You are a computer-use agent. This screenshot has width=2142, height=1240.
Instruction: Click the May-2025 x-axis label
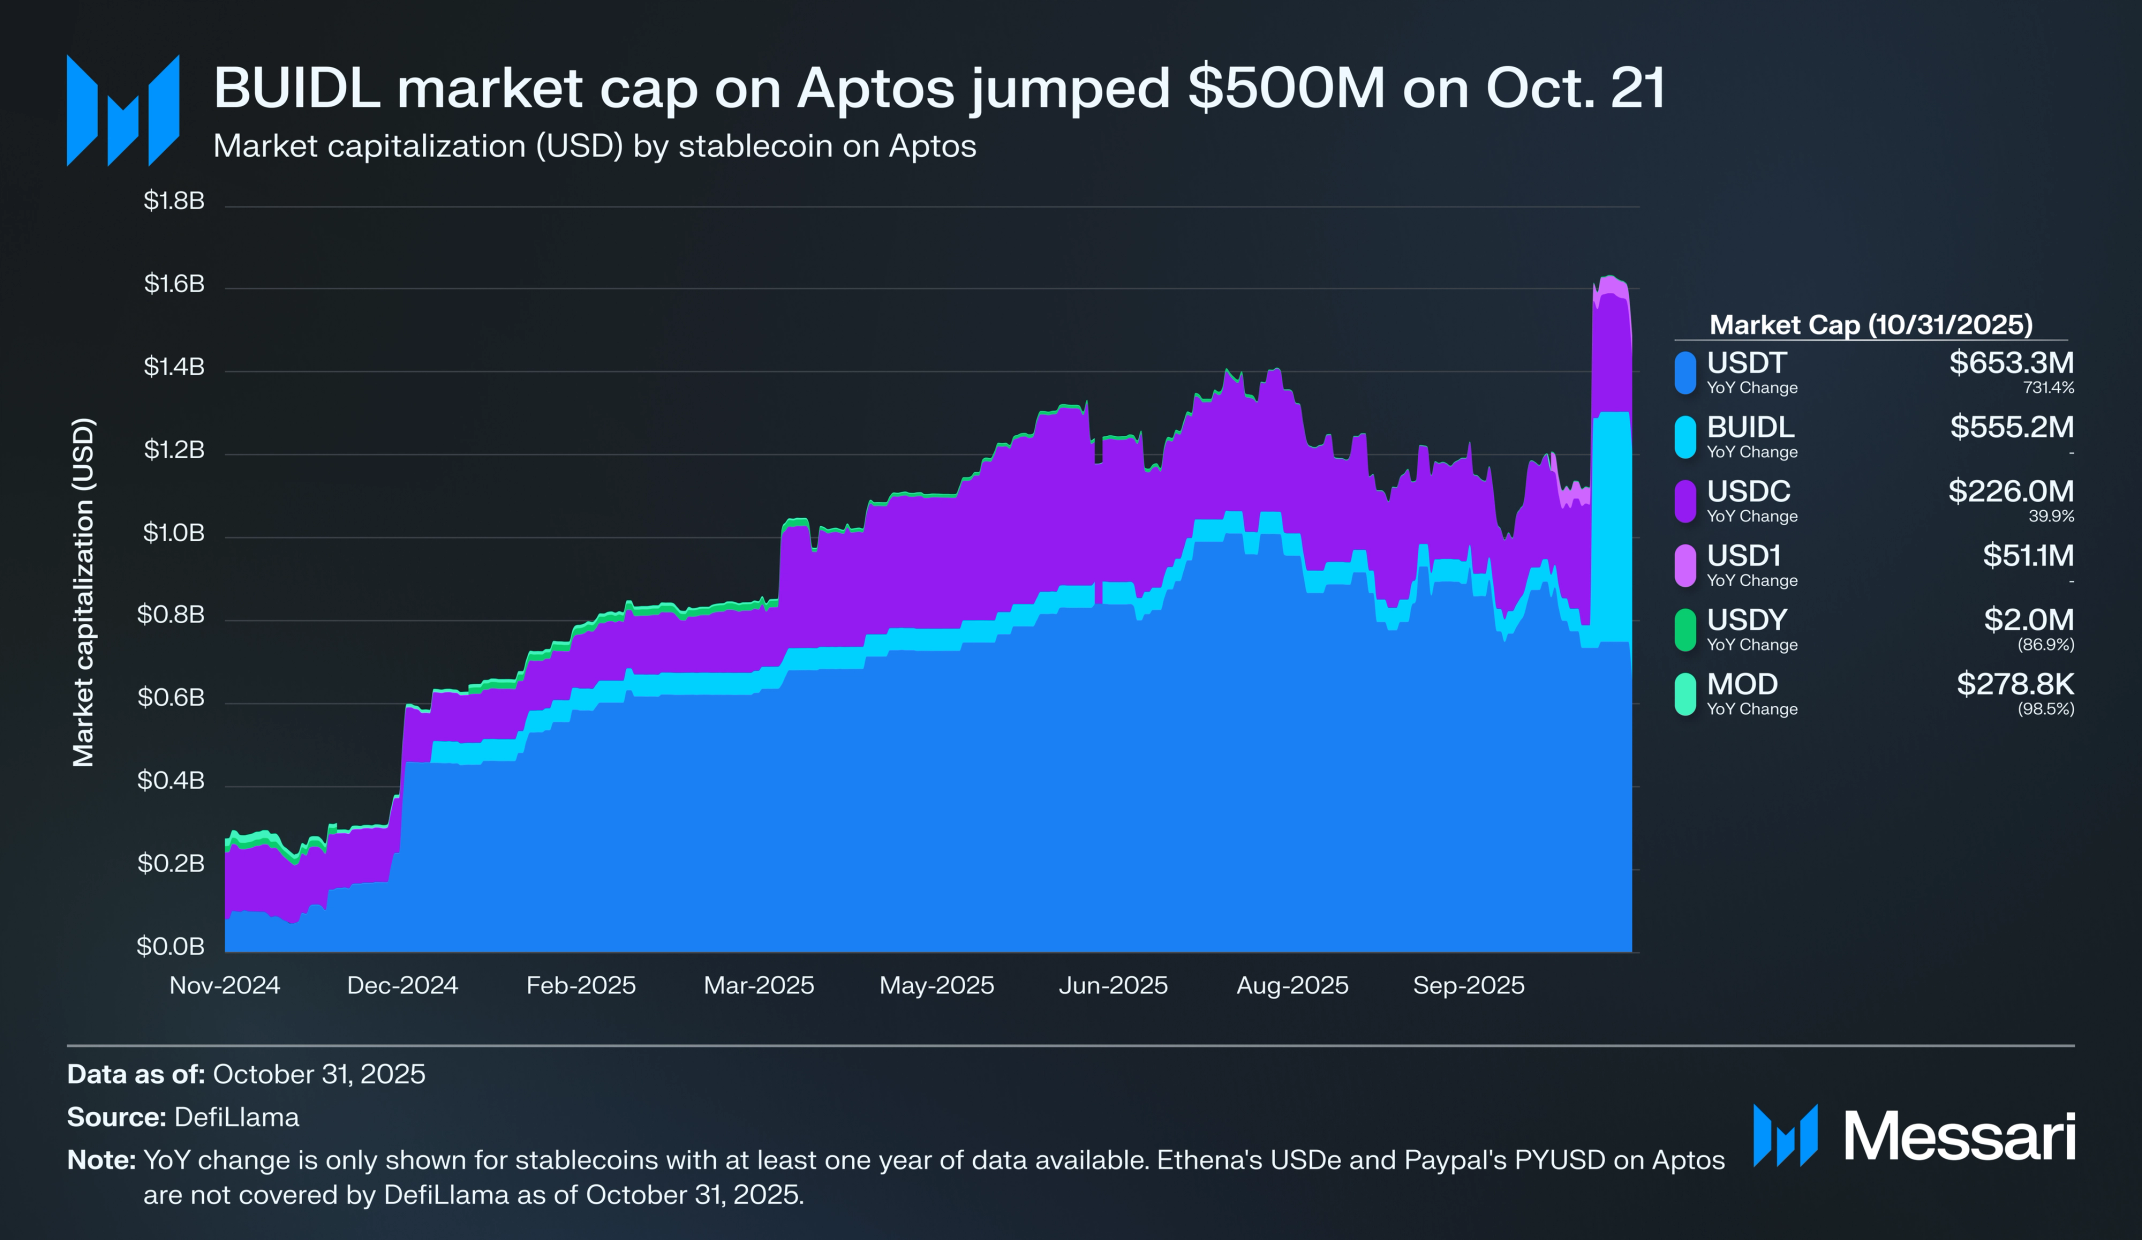pos(937,985)
